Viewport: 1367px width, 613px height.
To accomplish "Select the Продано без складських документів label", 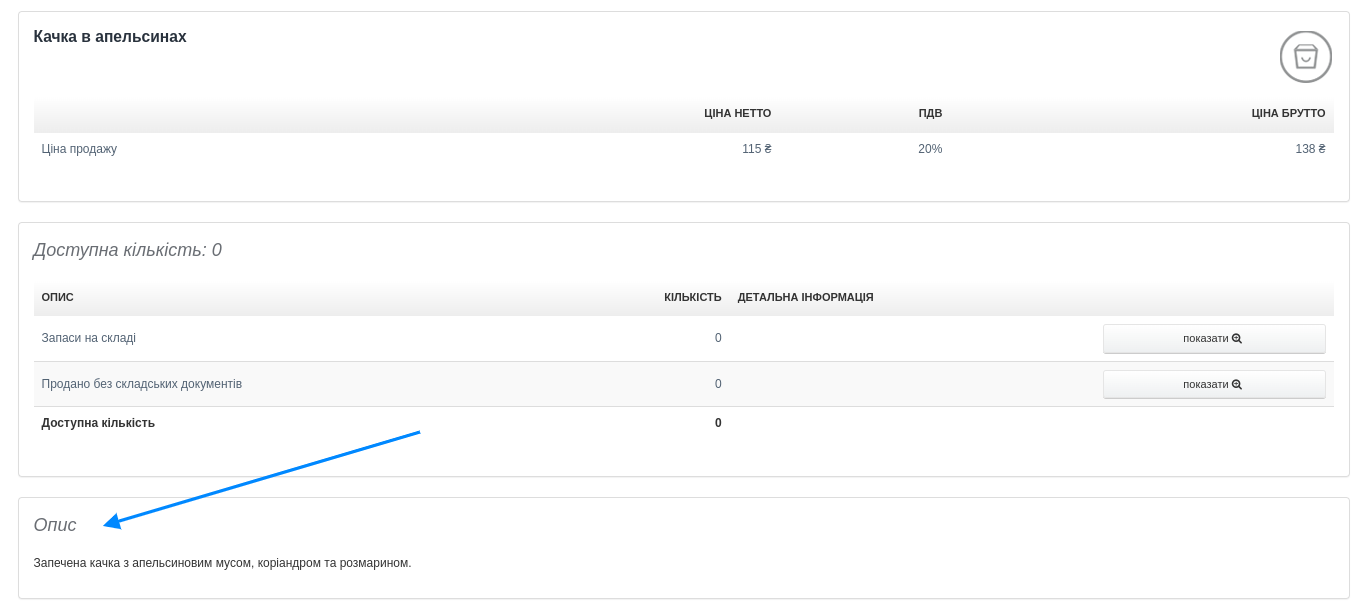I will coord(141,384).
